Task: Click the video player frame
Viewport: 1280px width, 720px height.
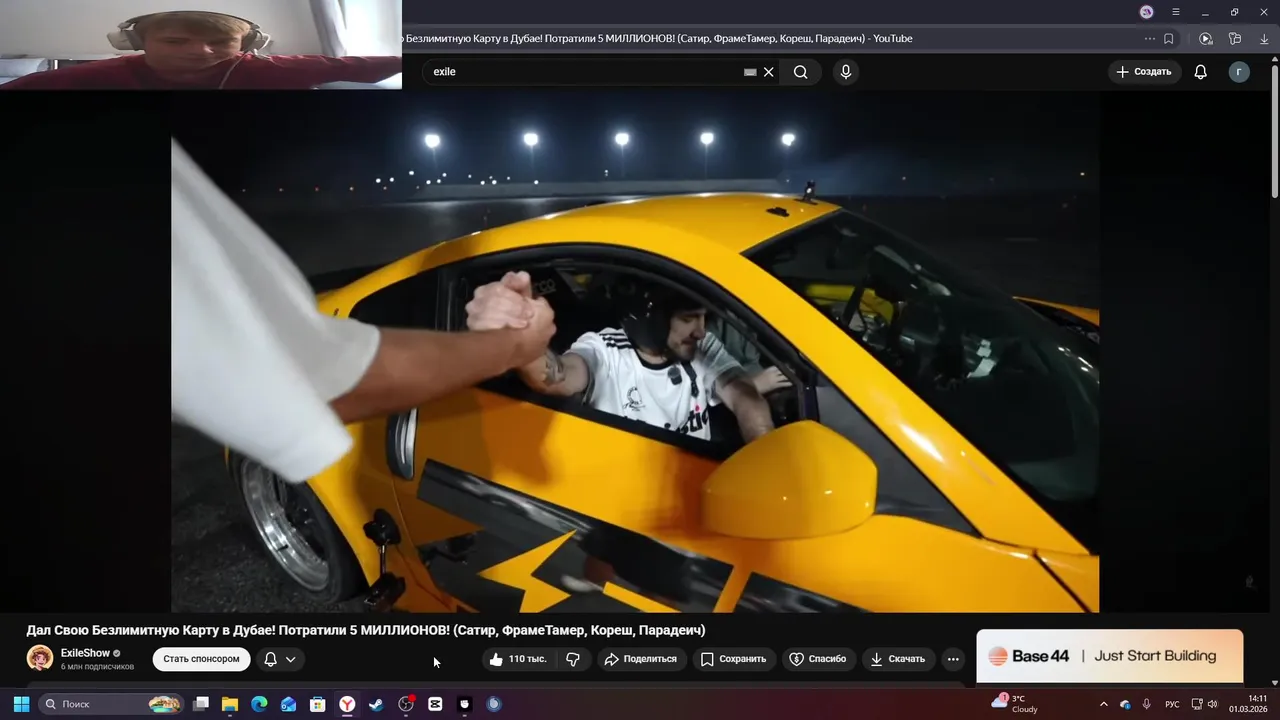Action: click(635, 352)
